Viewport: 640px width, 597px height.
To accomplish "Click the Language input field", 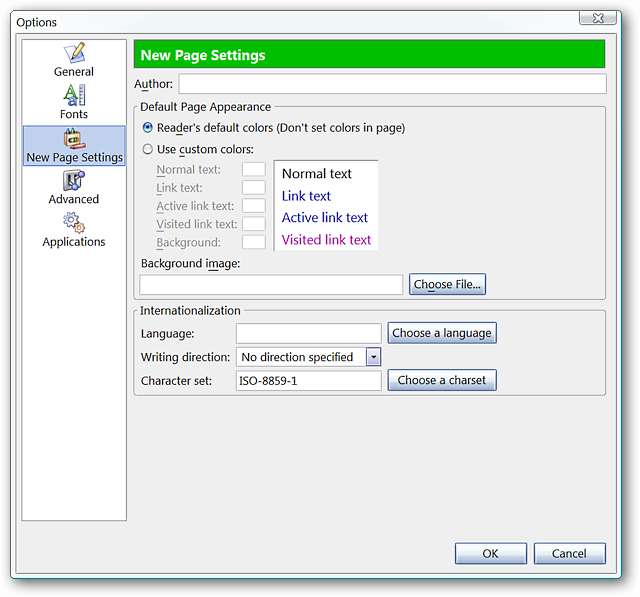I will coord(308,333).
